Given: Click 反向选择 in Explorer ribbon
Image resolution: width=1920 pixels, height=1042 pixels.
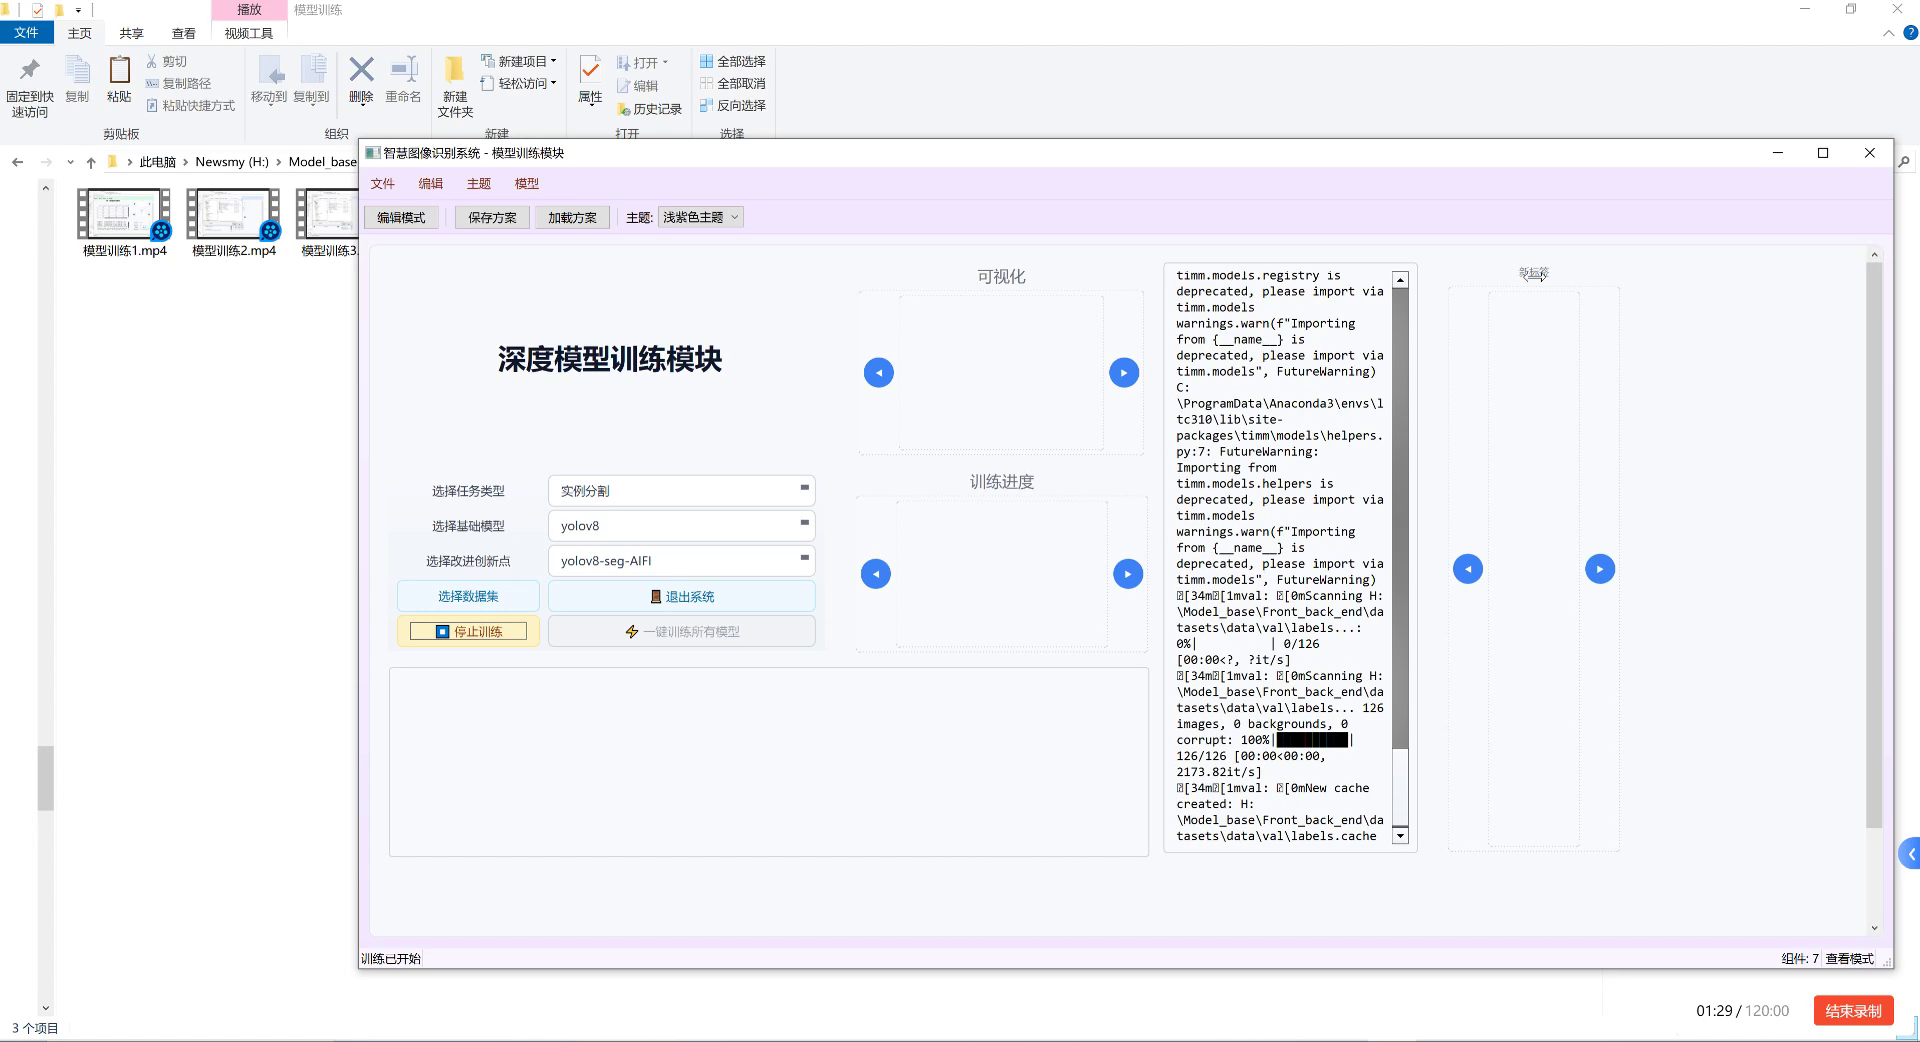Looking at the screenshot, I should (733, 105).
